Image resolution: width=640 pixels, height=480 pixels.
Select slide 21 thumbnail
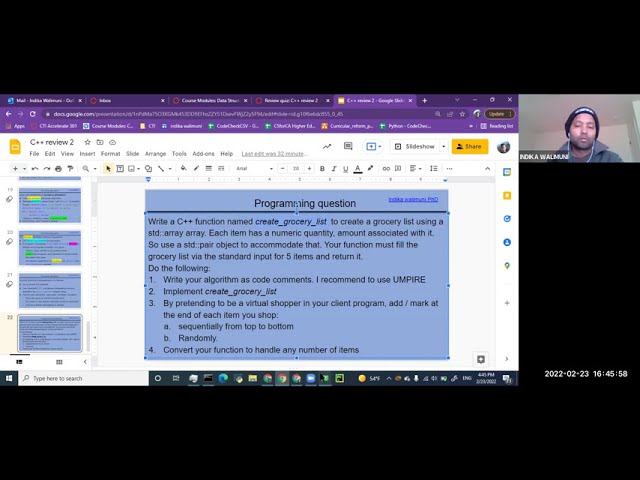coord(49,291)
